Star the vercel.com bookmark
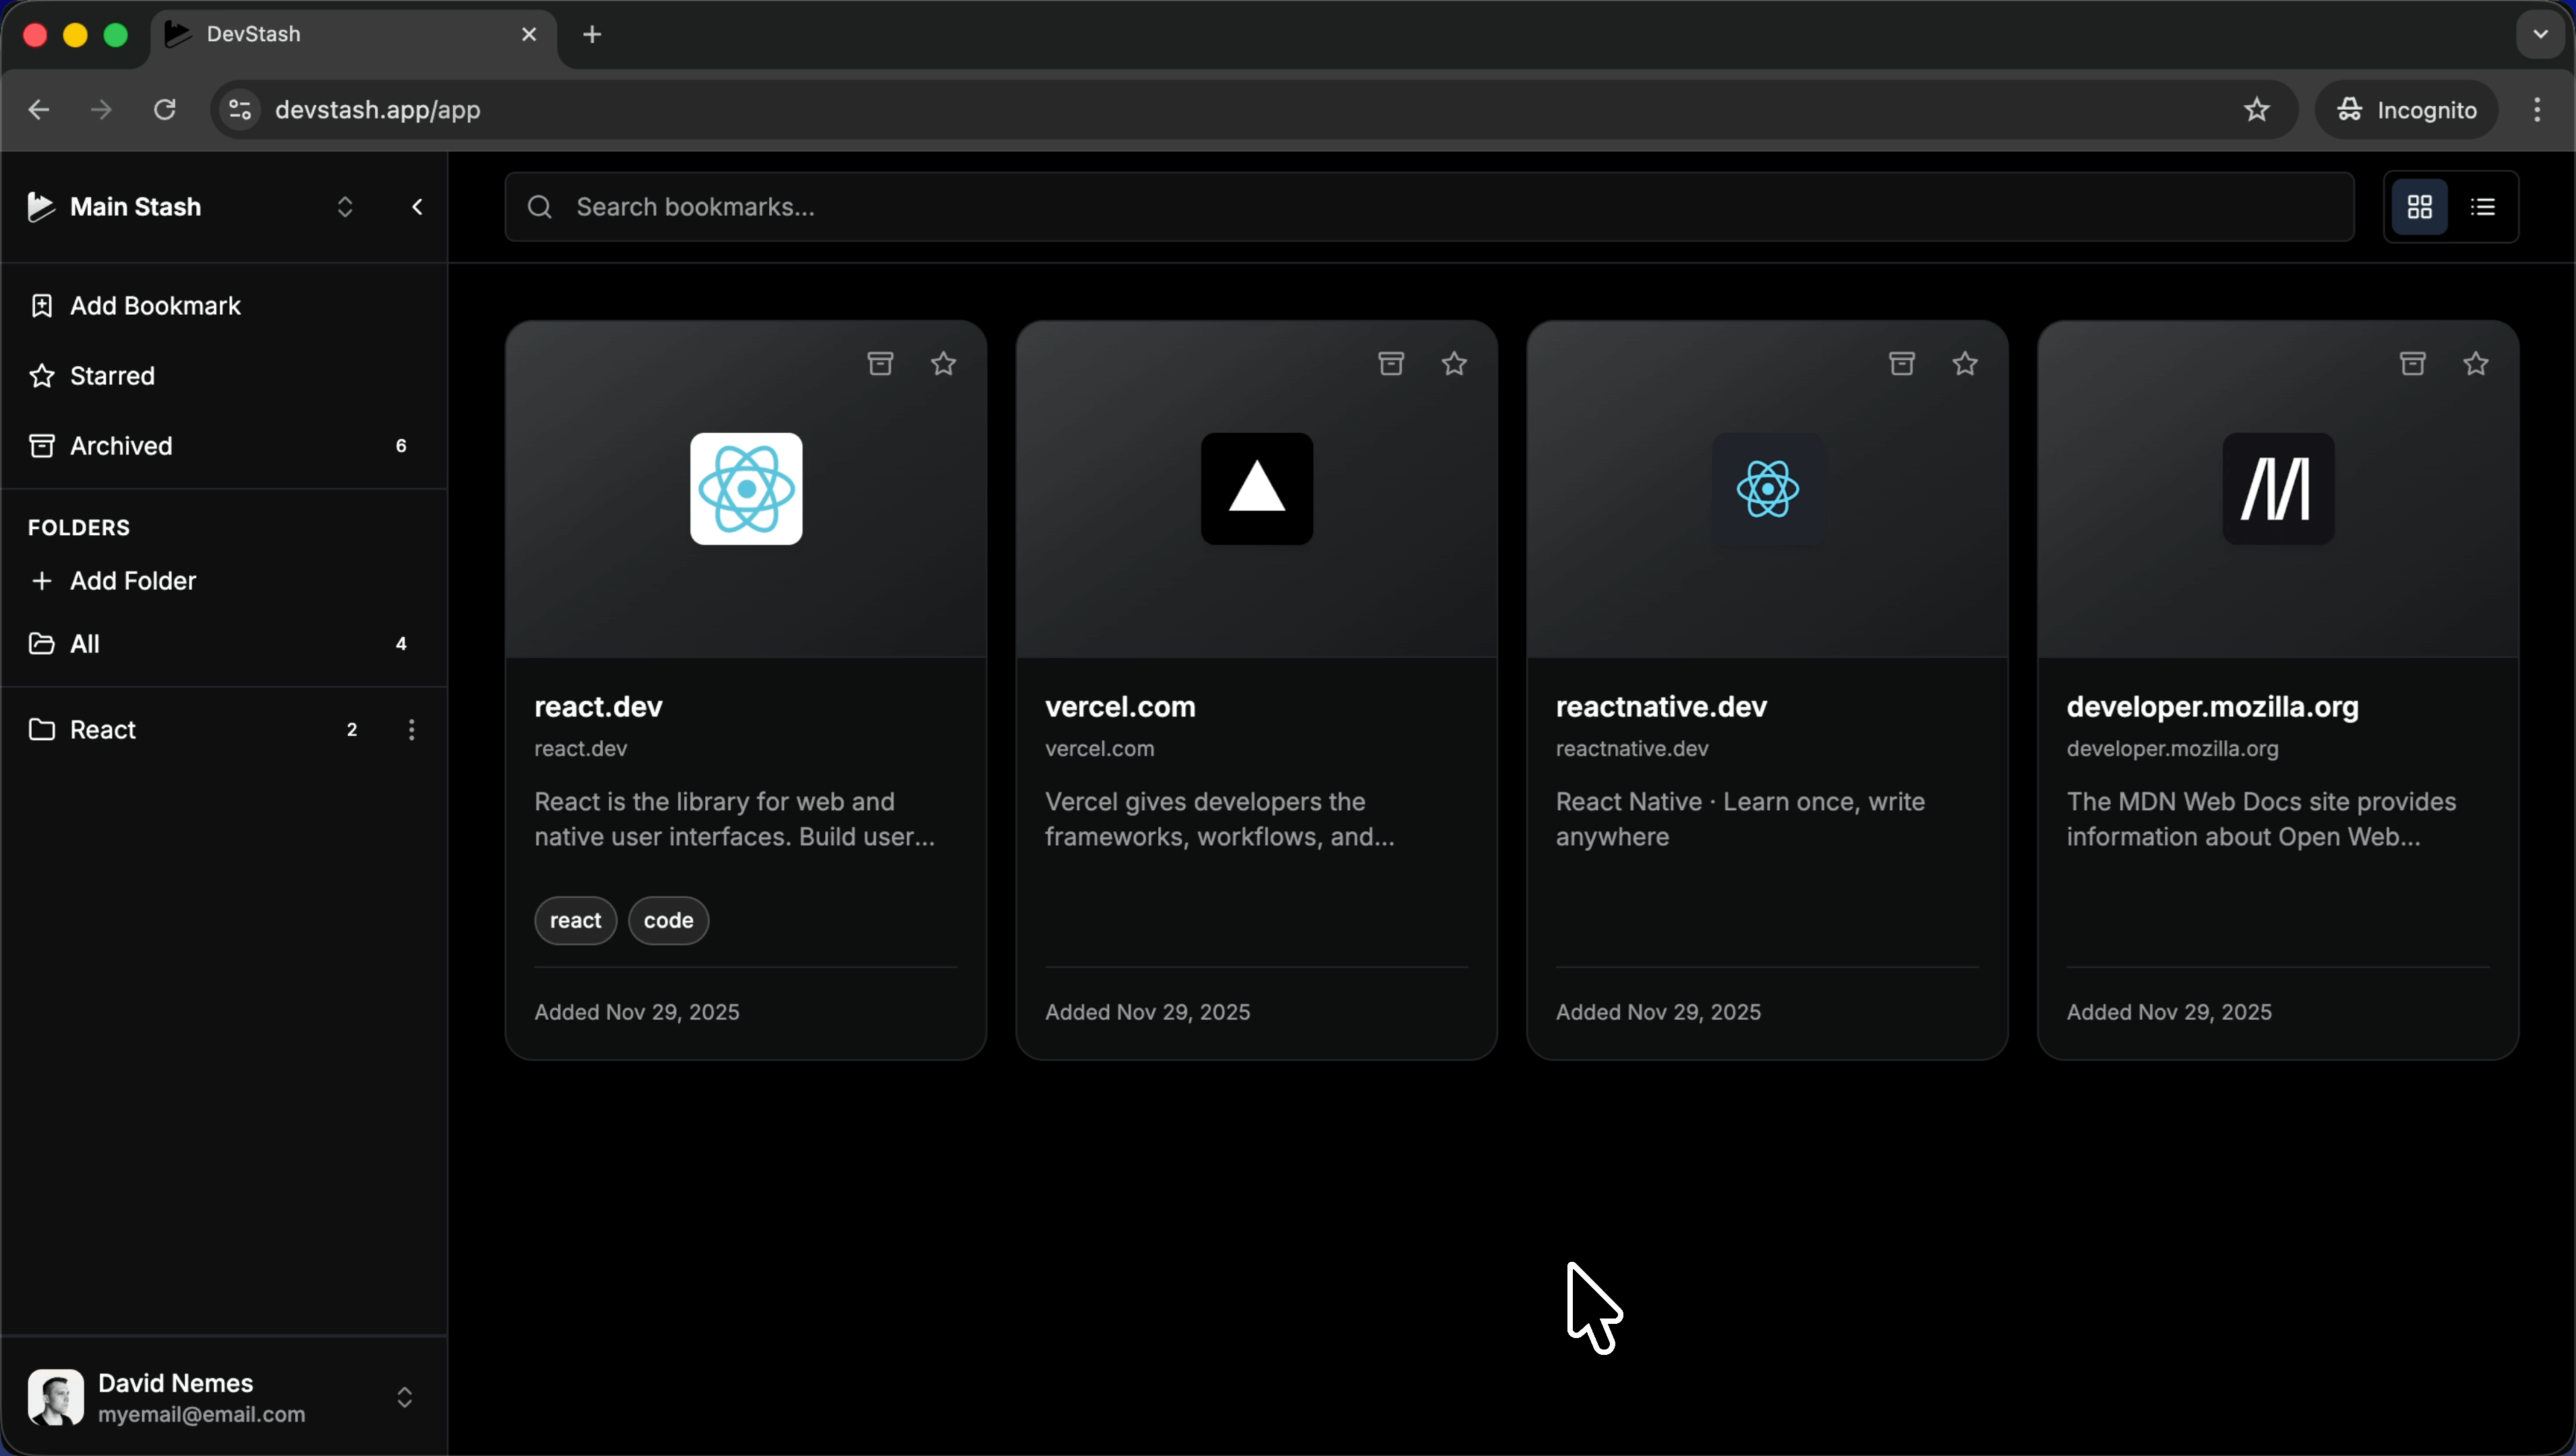 1454,363
